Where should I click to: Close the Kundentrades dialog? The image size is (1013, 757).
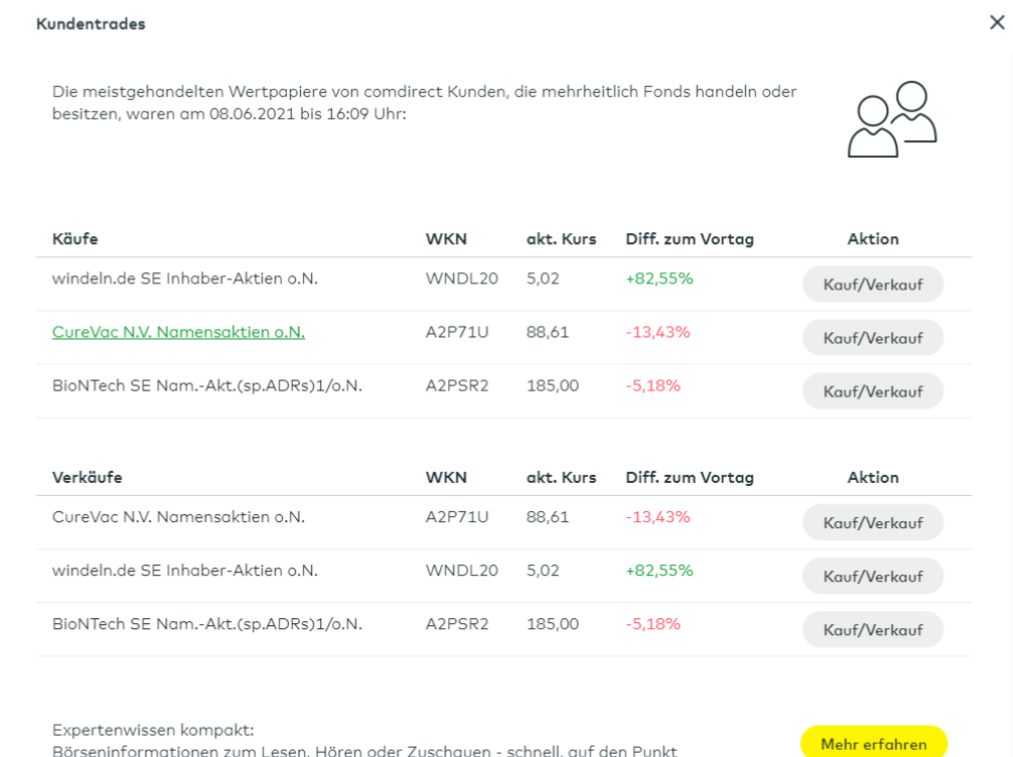coord(996,22)
